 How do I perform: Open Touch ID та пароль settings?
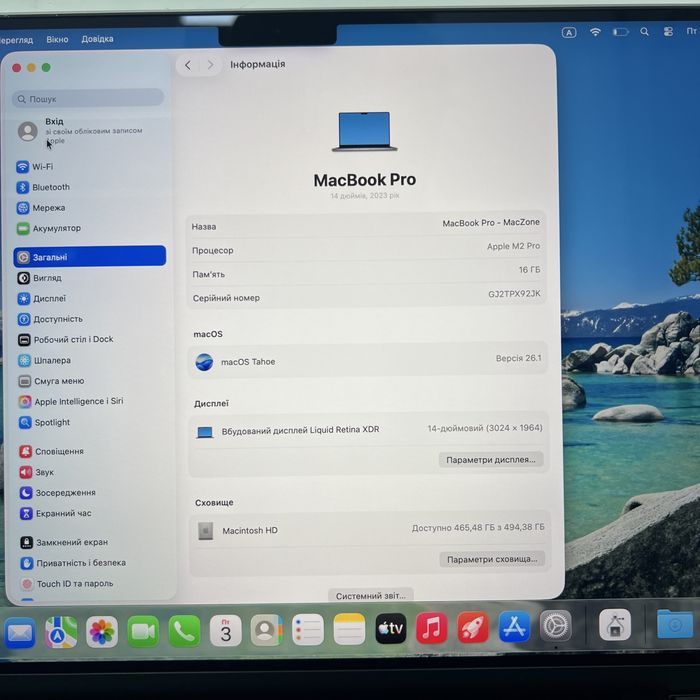tap(67, 583)
